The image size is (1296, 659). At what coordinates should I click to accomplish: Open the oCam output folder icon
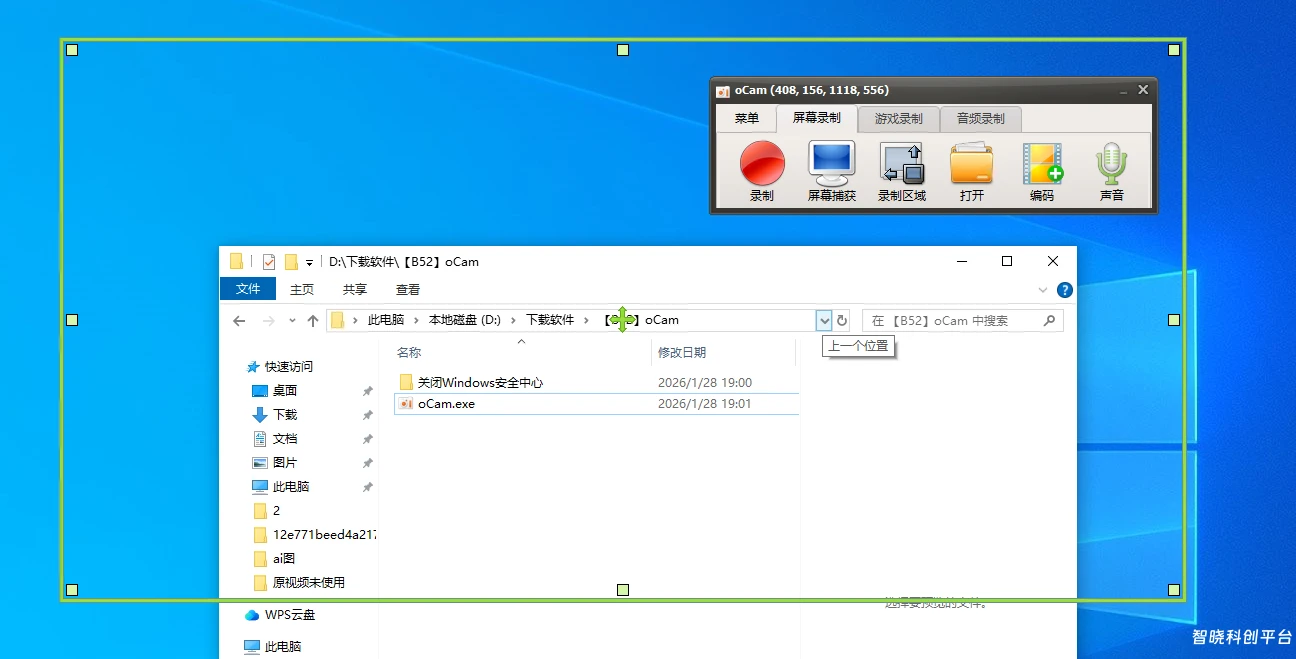[x=971, y=164]
